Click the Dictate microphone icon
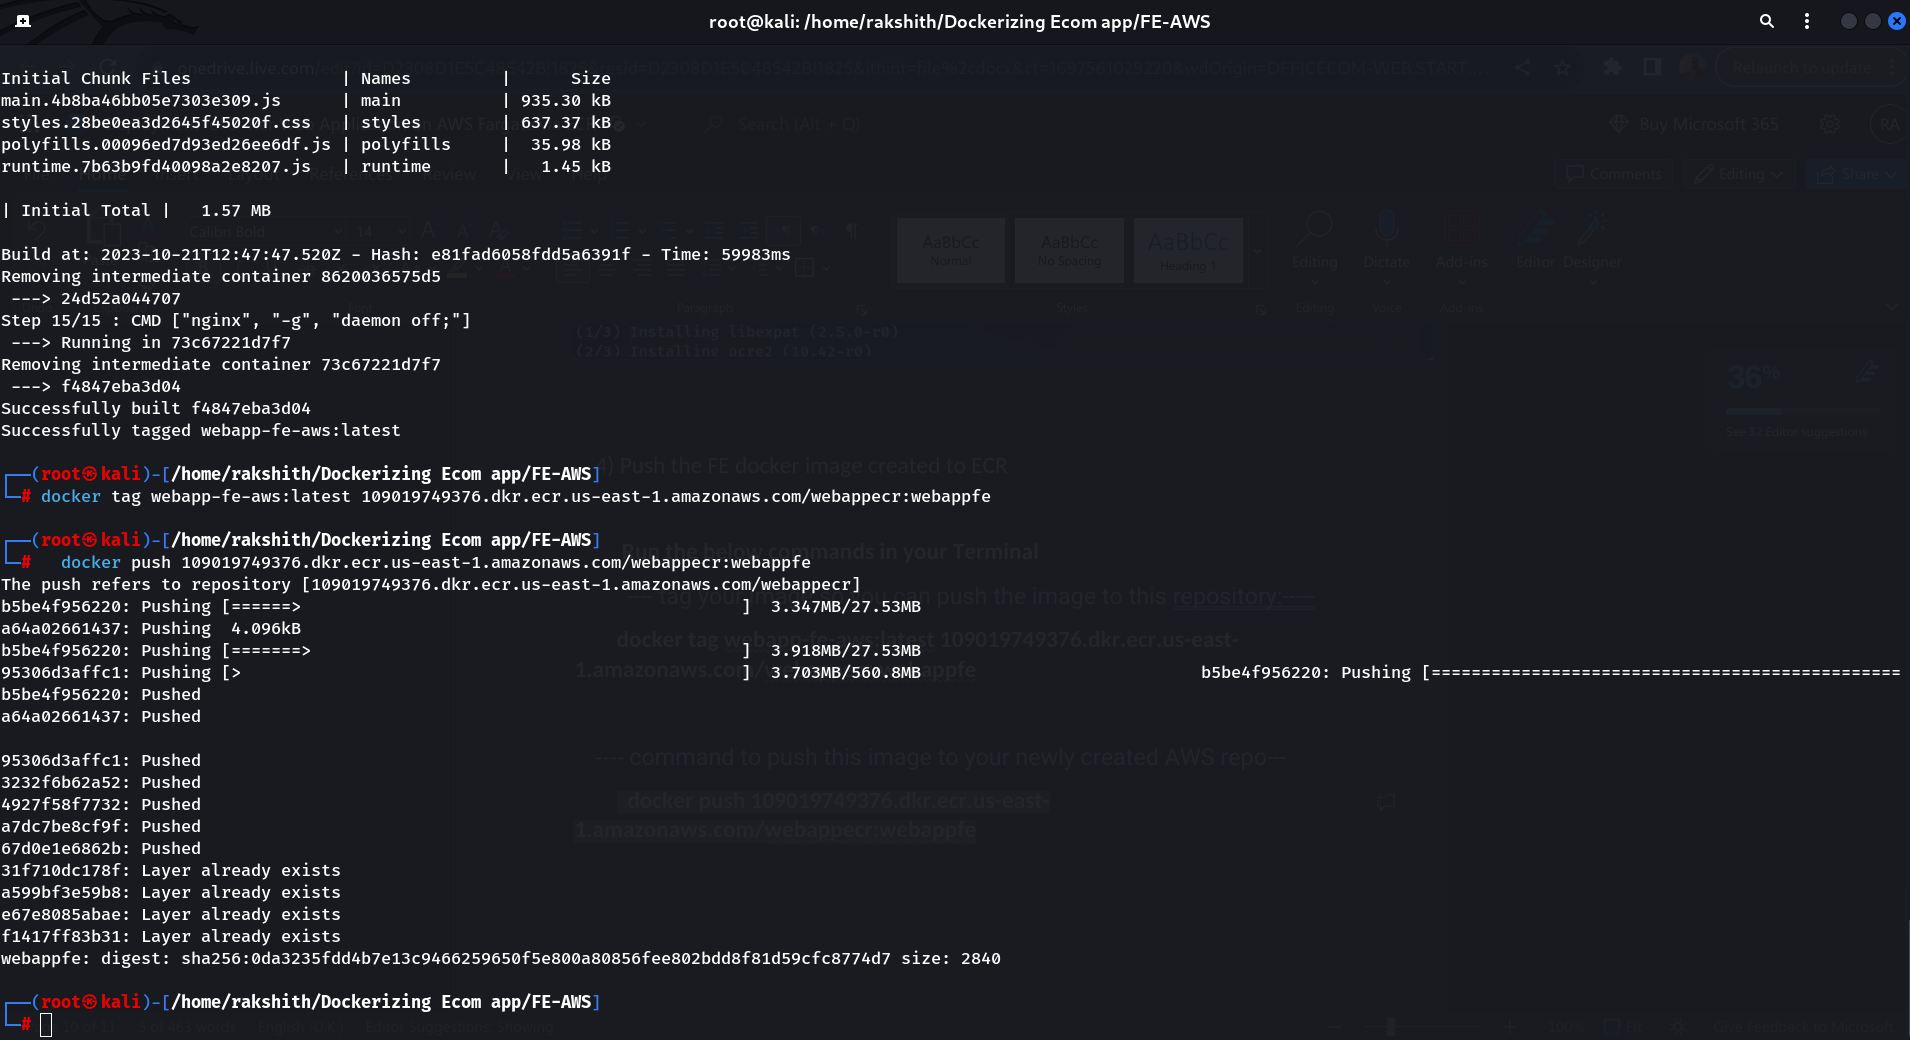This screenshot has width=1910, height=1040. [x=1386, y=229]
